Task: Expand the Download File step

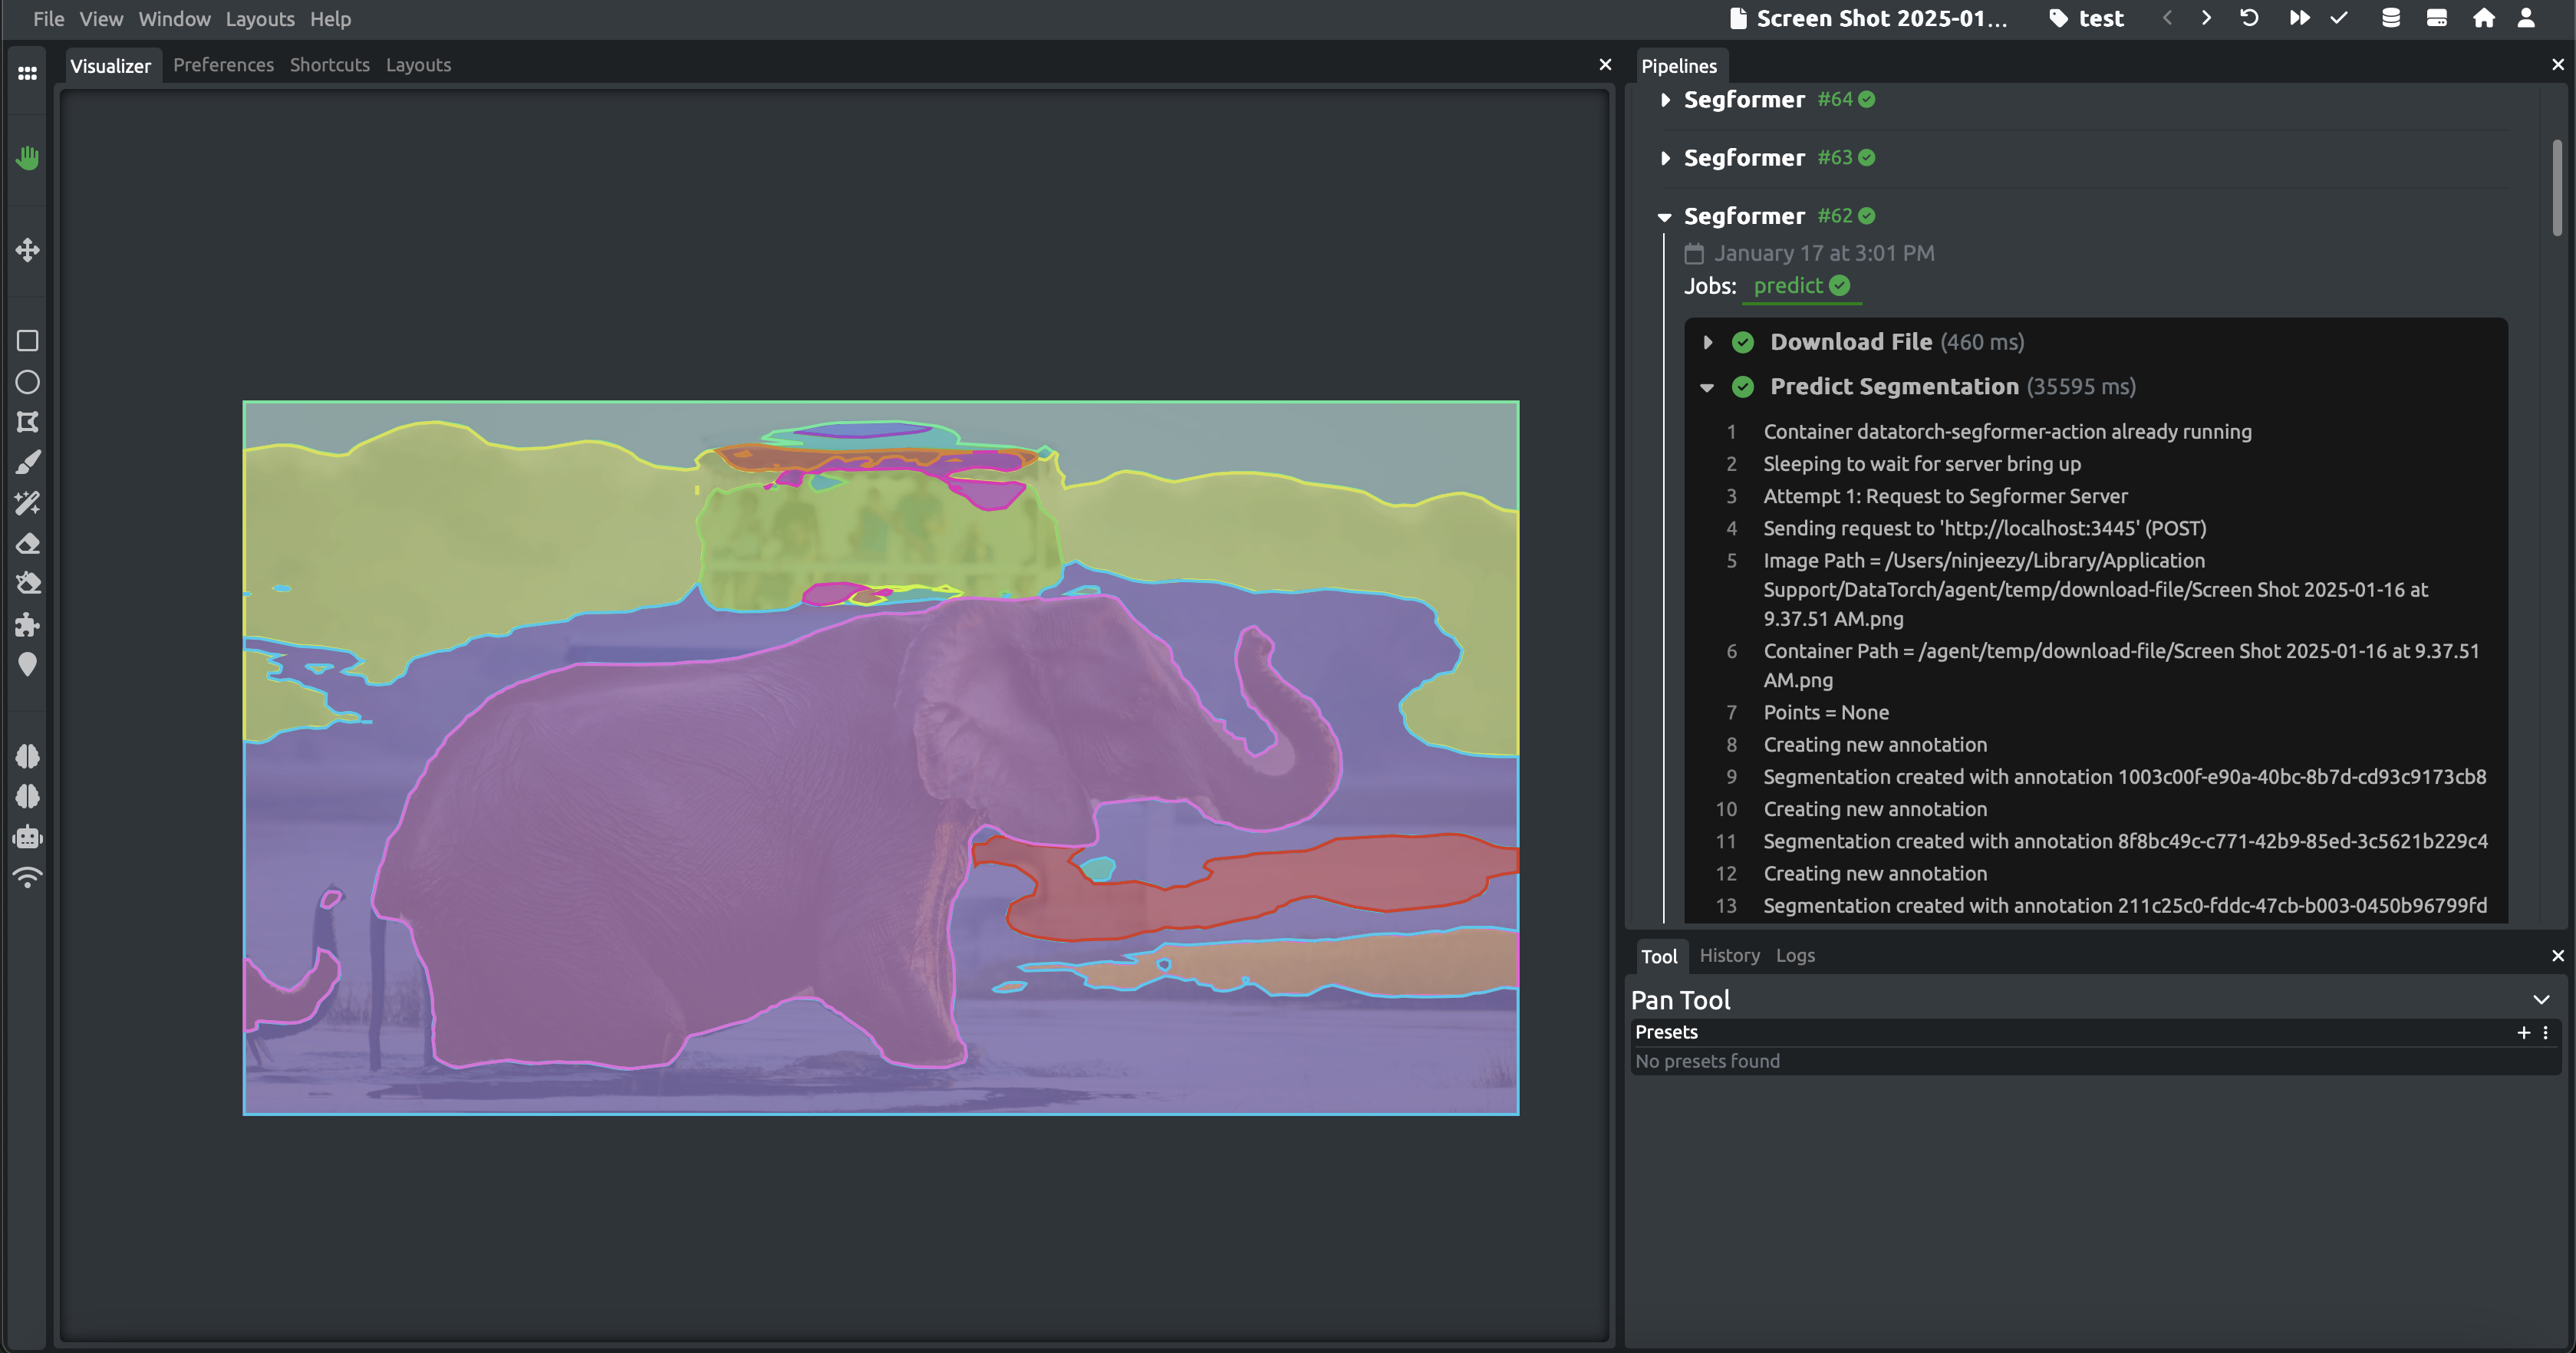Action: tap(1708, 342)
